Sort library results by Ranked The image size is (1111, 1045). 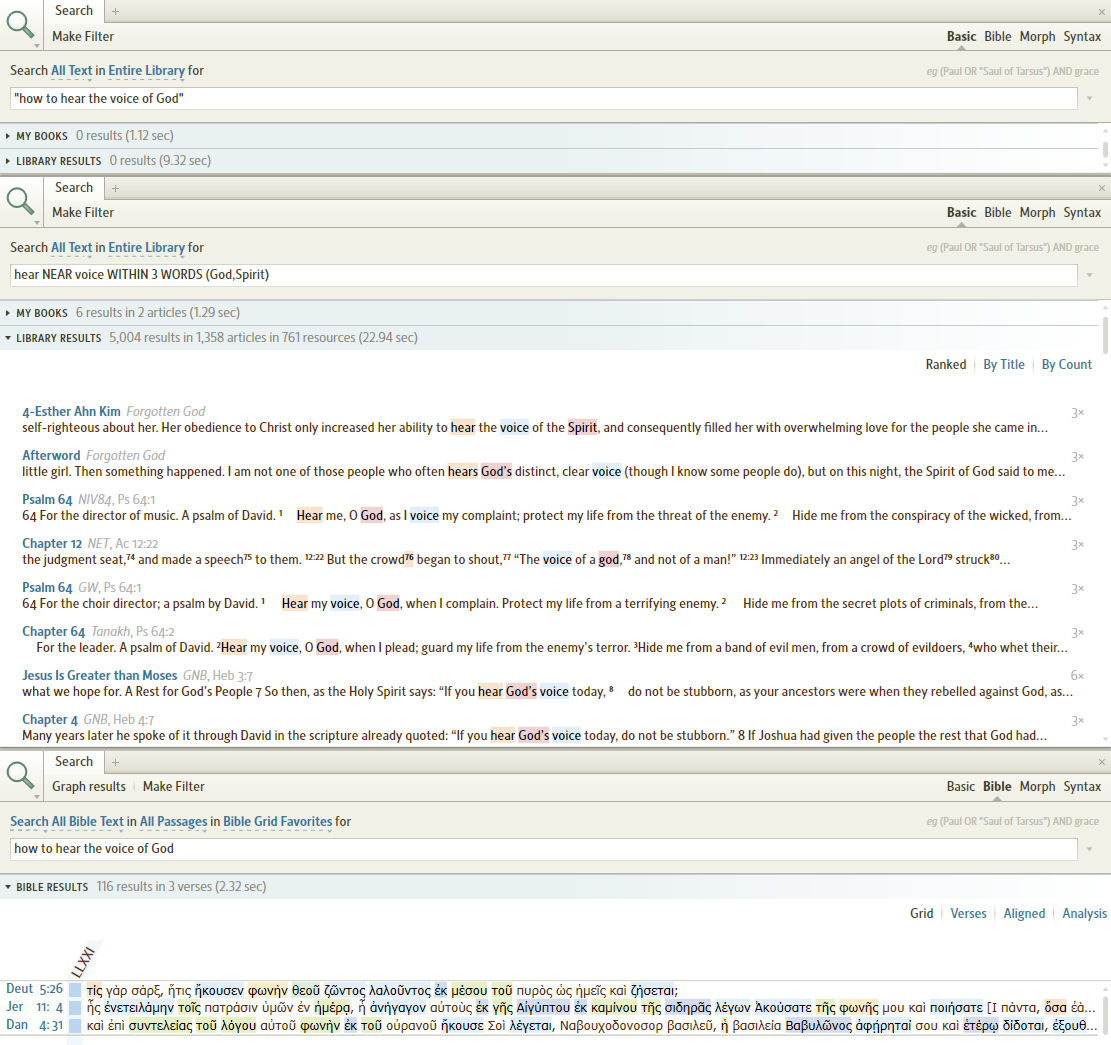click(946, 365)
